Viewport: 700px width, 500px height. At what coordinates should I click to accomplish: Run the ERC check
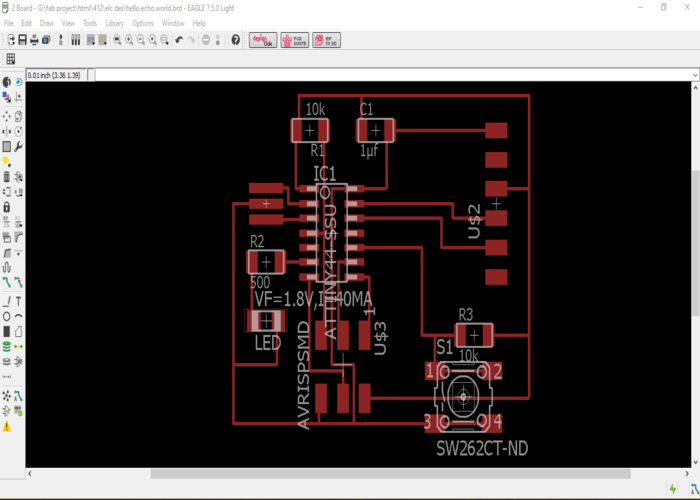pyautogui.click(x=7, y=411)
